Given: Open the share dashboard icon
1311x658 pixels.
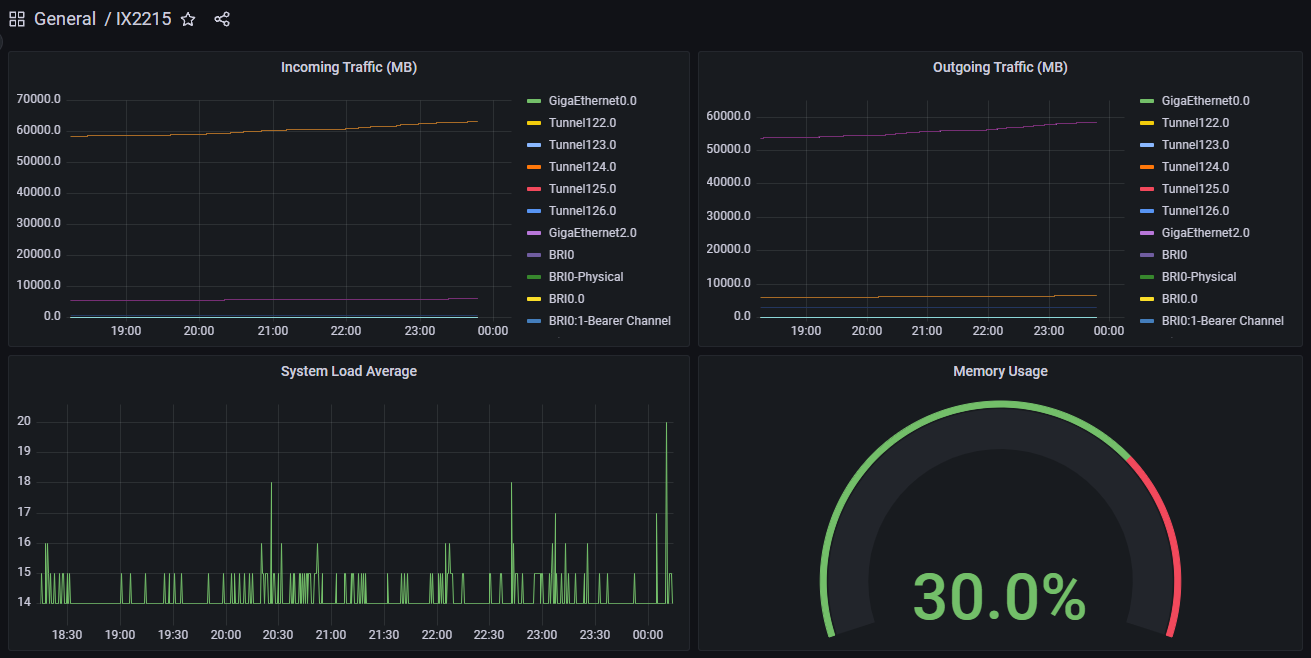Looking at the screenshot, I should tap(222, 19).
